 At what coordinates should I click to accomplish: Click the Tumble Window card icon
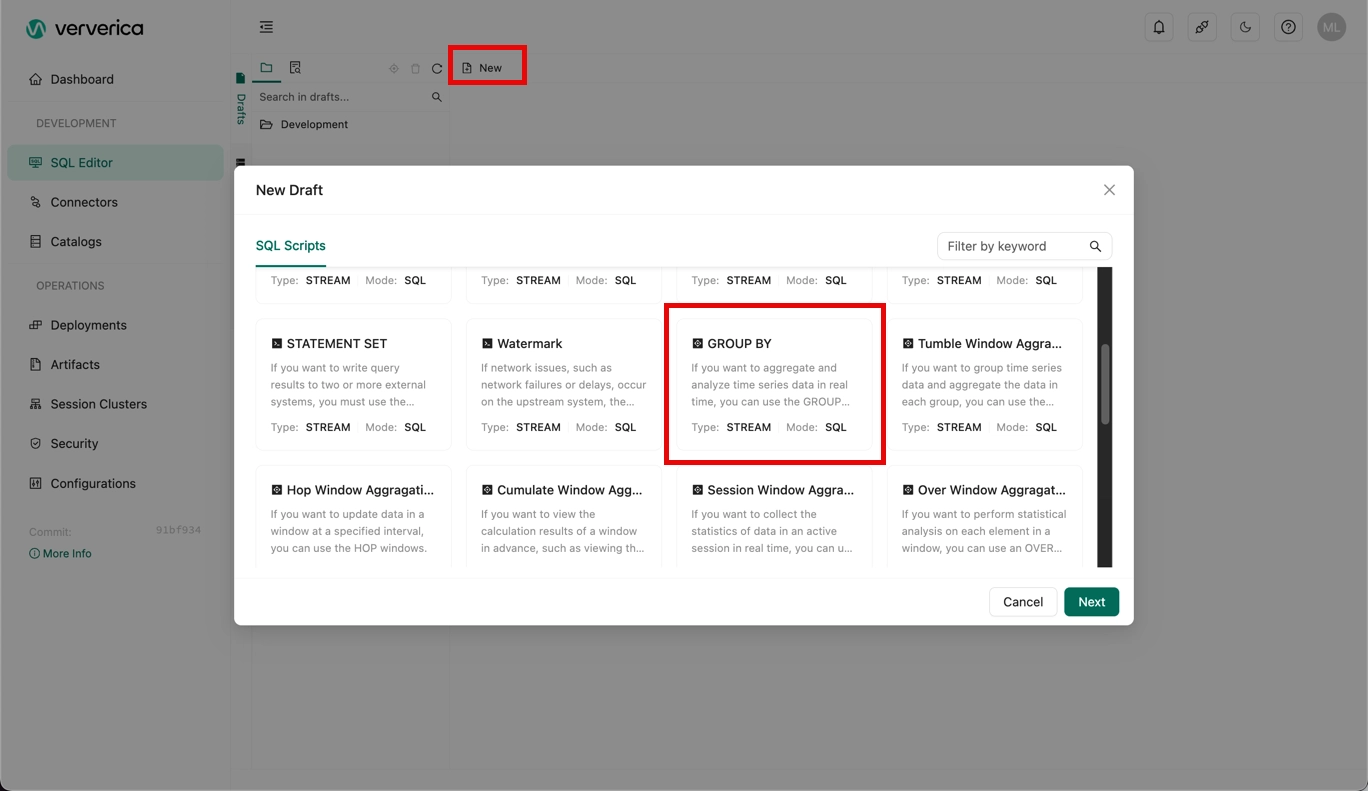click(908, 344)
